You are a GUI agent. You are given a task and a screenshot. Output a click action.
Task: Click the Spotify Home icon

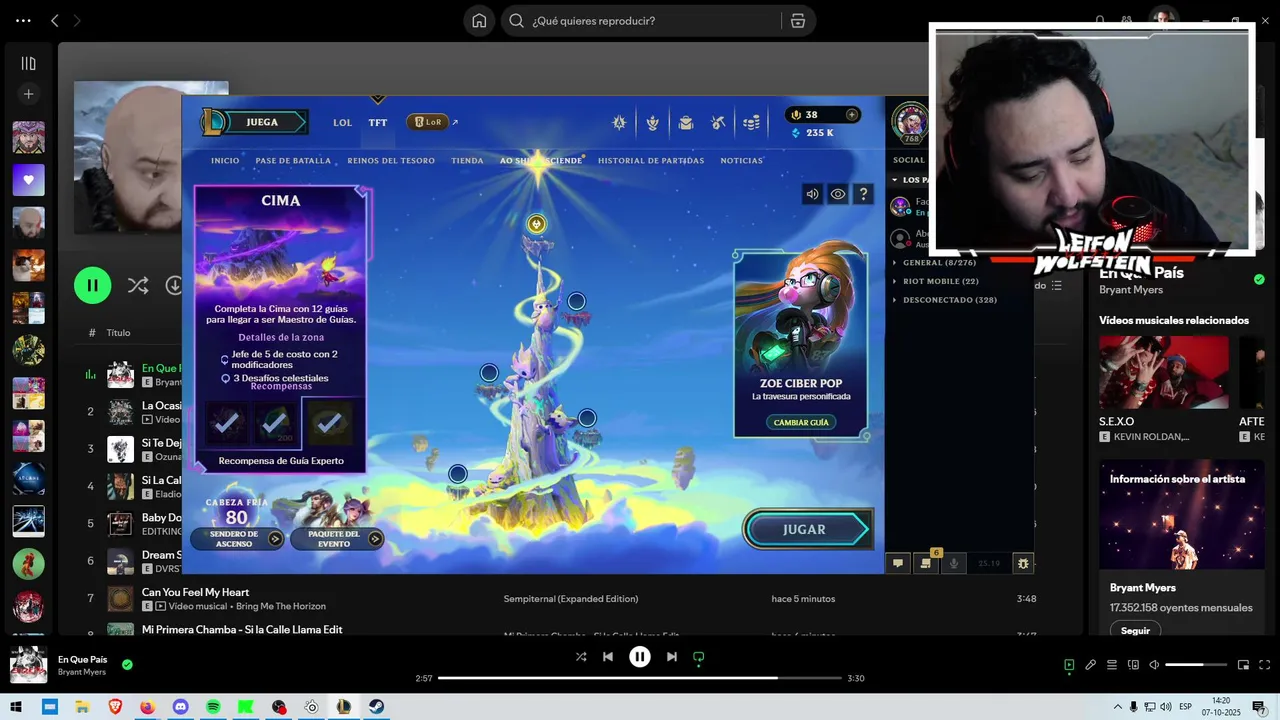tap(480, 21)
